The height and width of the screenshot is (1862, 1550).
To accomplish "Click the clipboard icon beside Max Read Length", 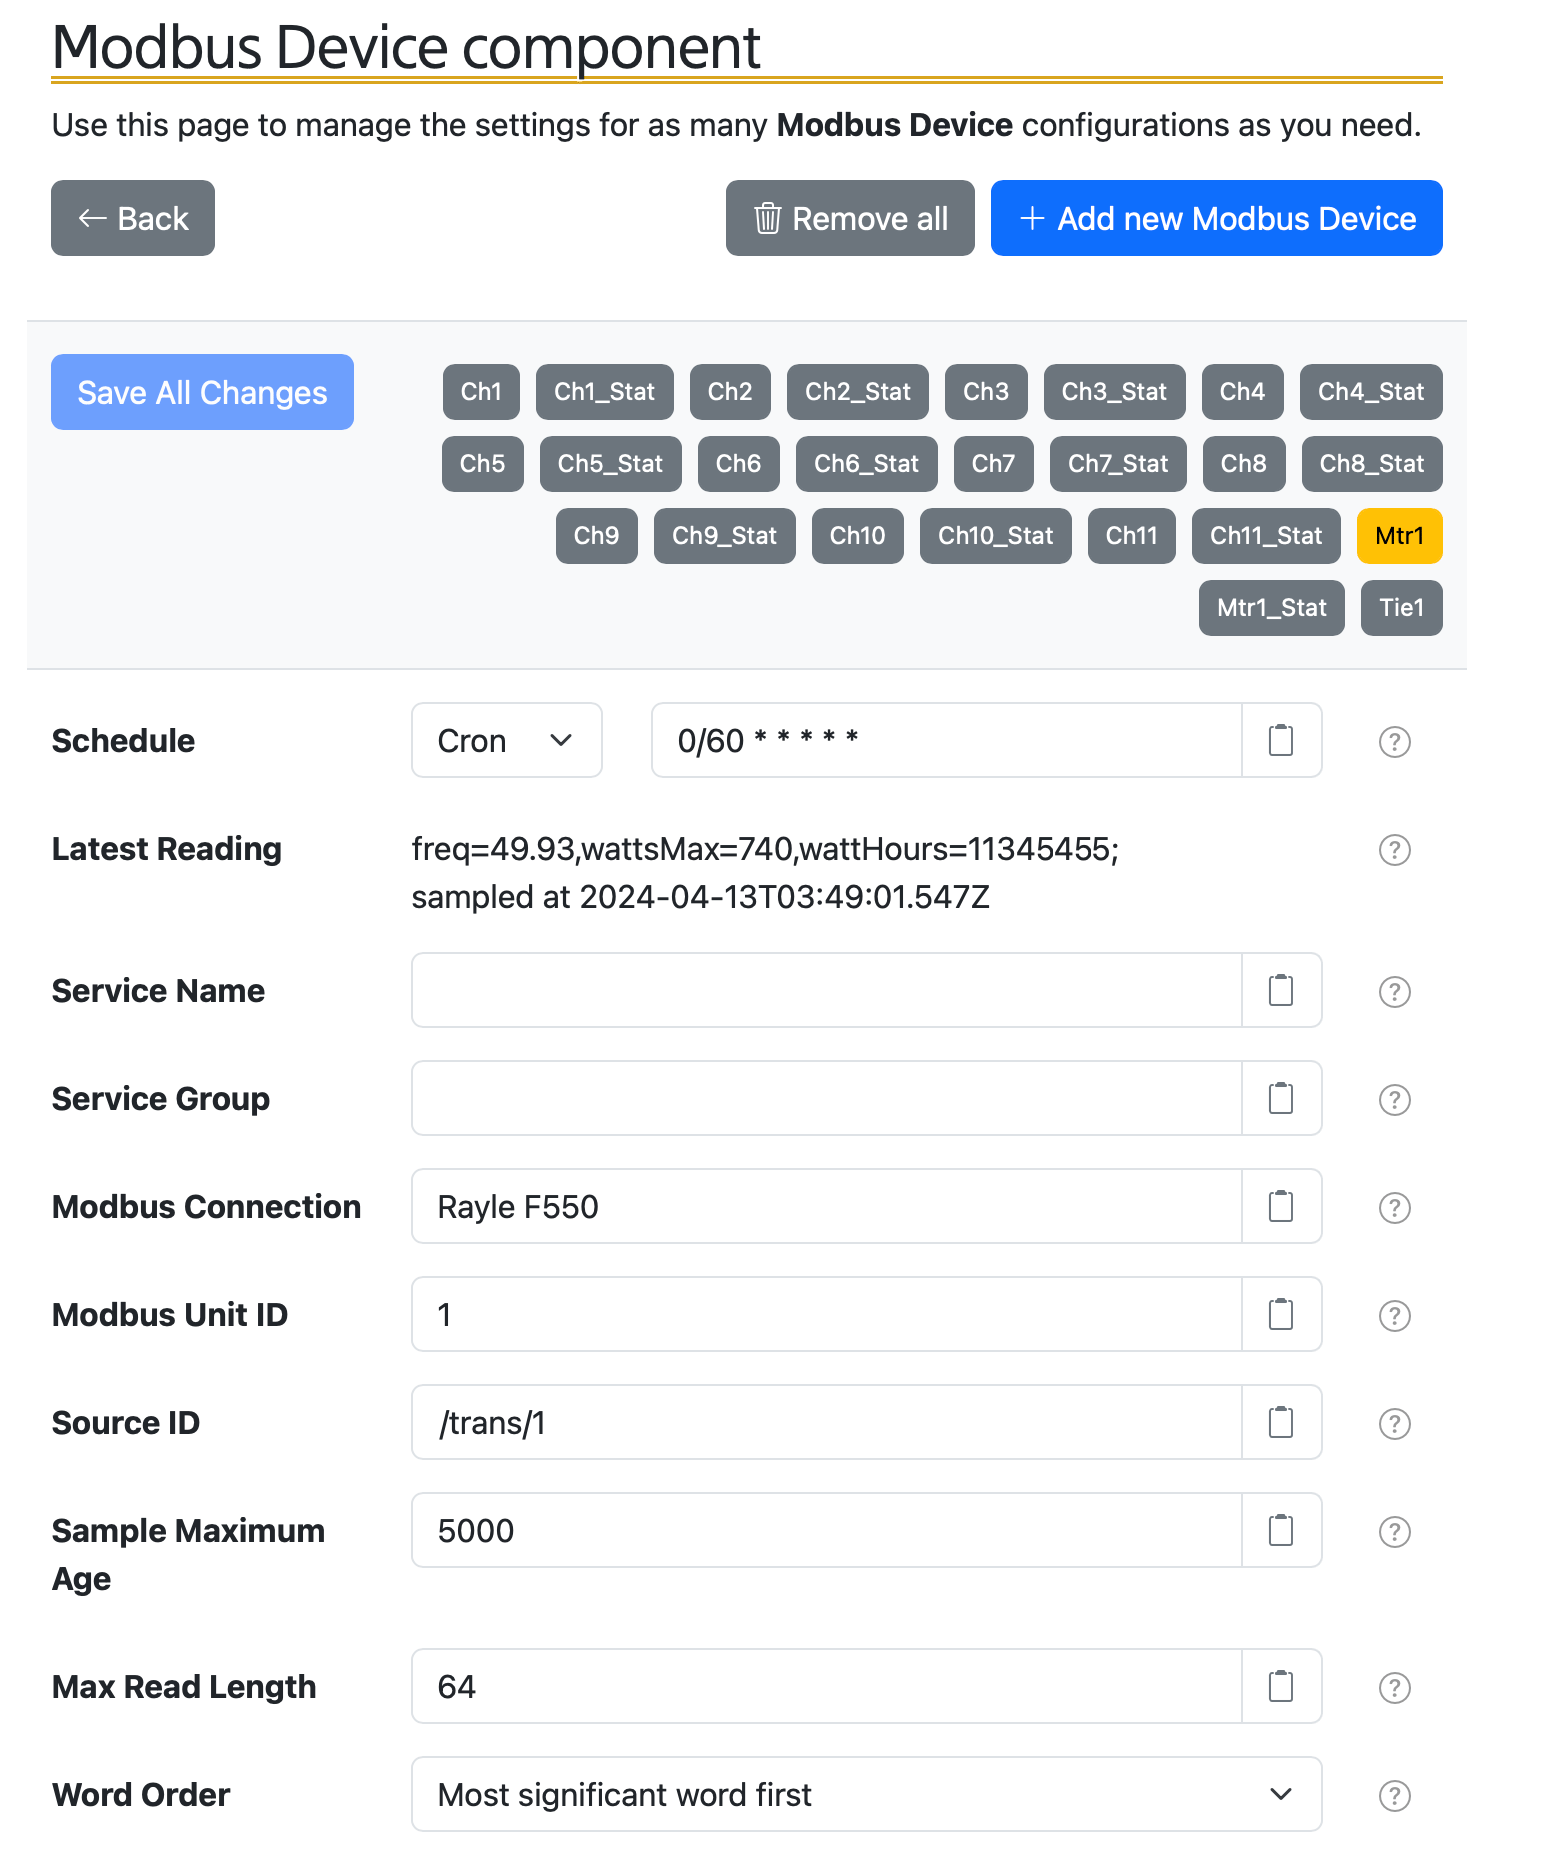I will pyautogui.click(x=1281, y=1686).
